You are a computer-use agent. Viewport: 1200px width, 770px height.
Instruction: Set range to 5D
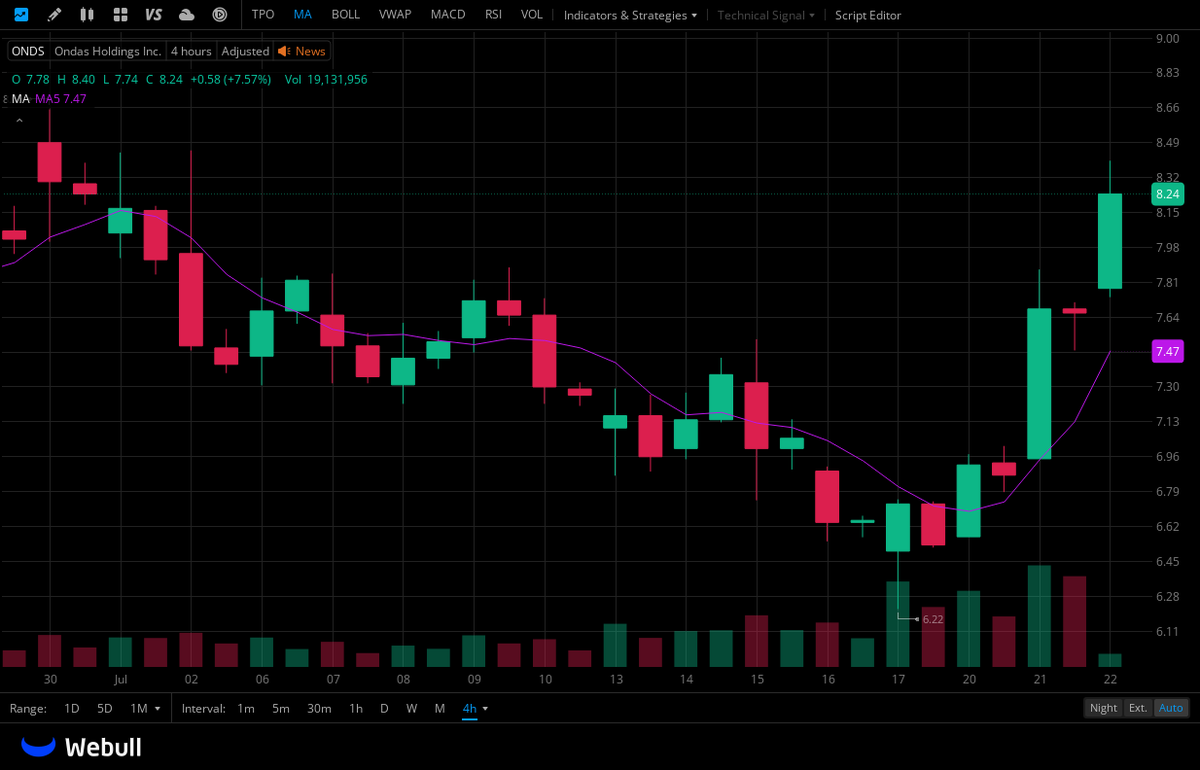pyautogui.click(x=105, y=708)
